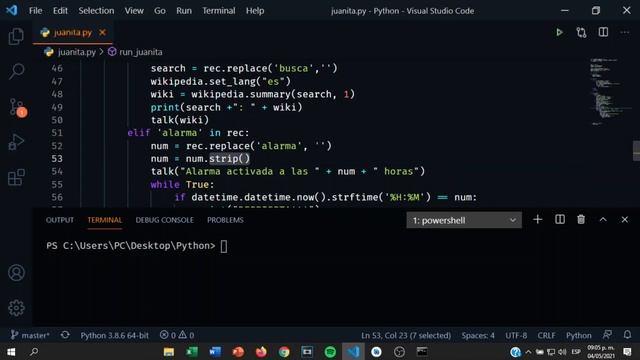The height and width of the screenshot is (360, 640).
Task: Click the master branch status item
Action: pos(30,335)
